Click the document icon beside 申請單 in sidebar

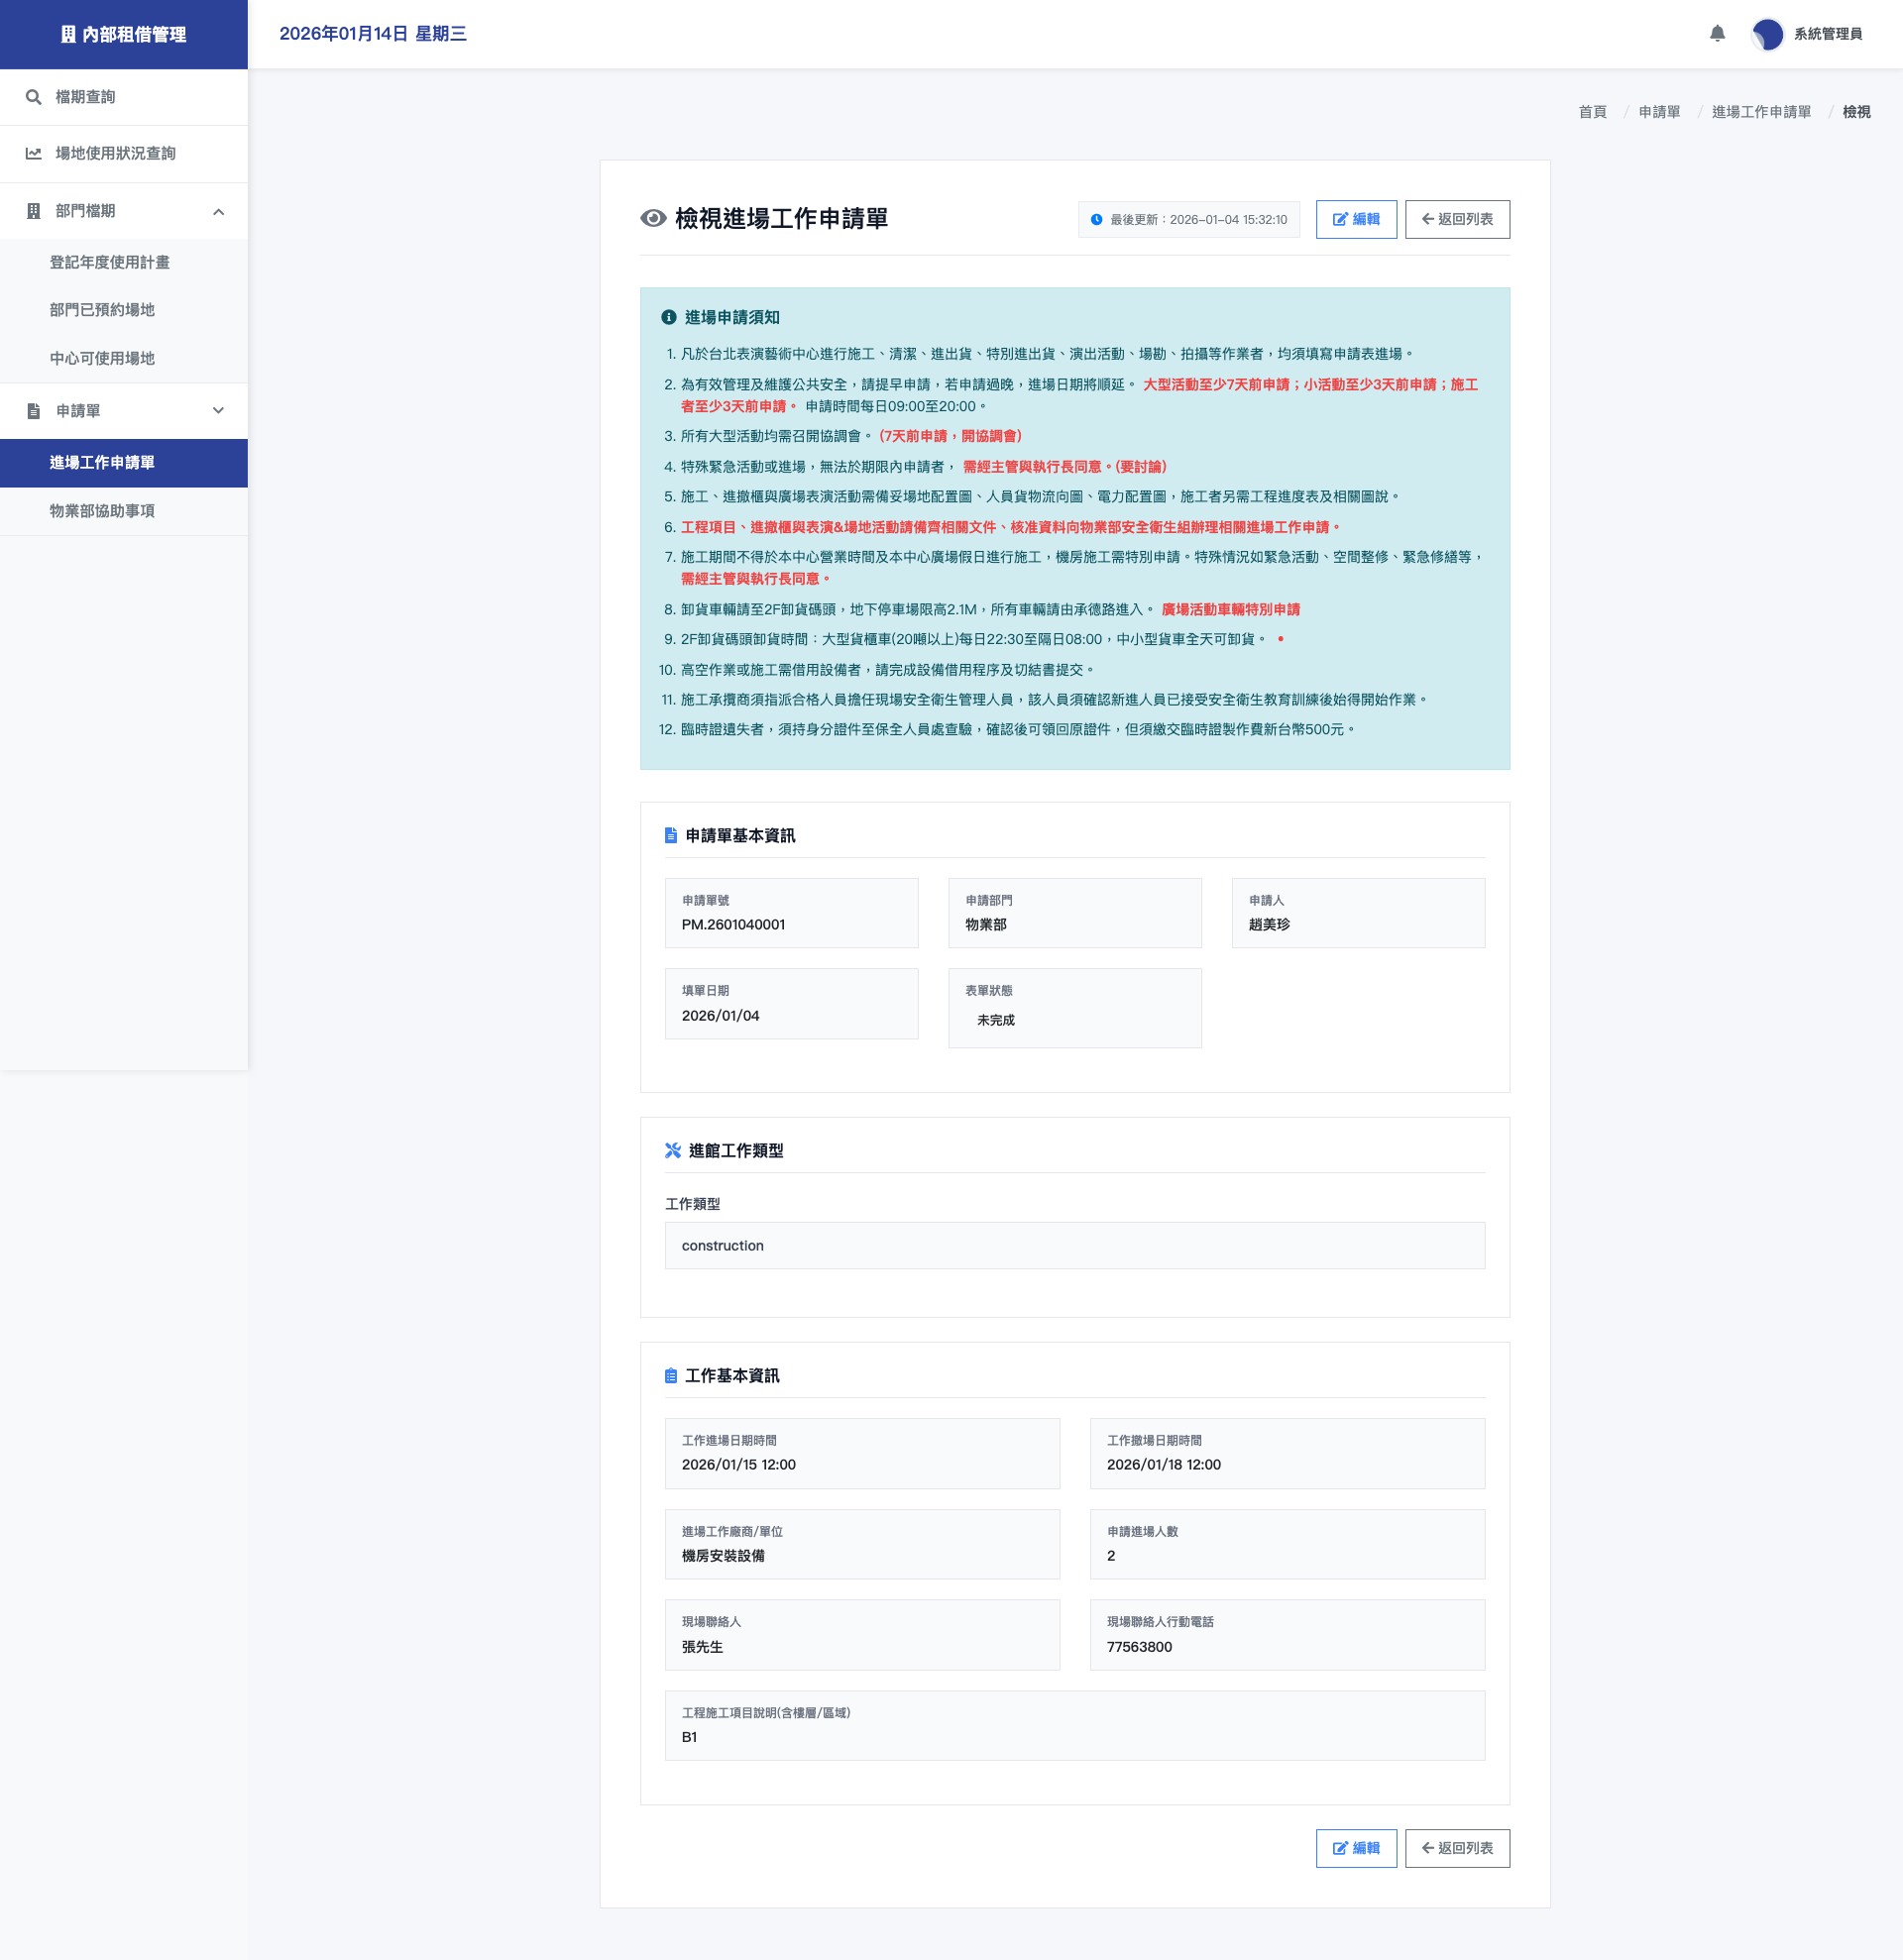33,411
